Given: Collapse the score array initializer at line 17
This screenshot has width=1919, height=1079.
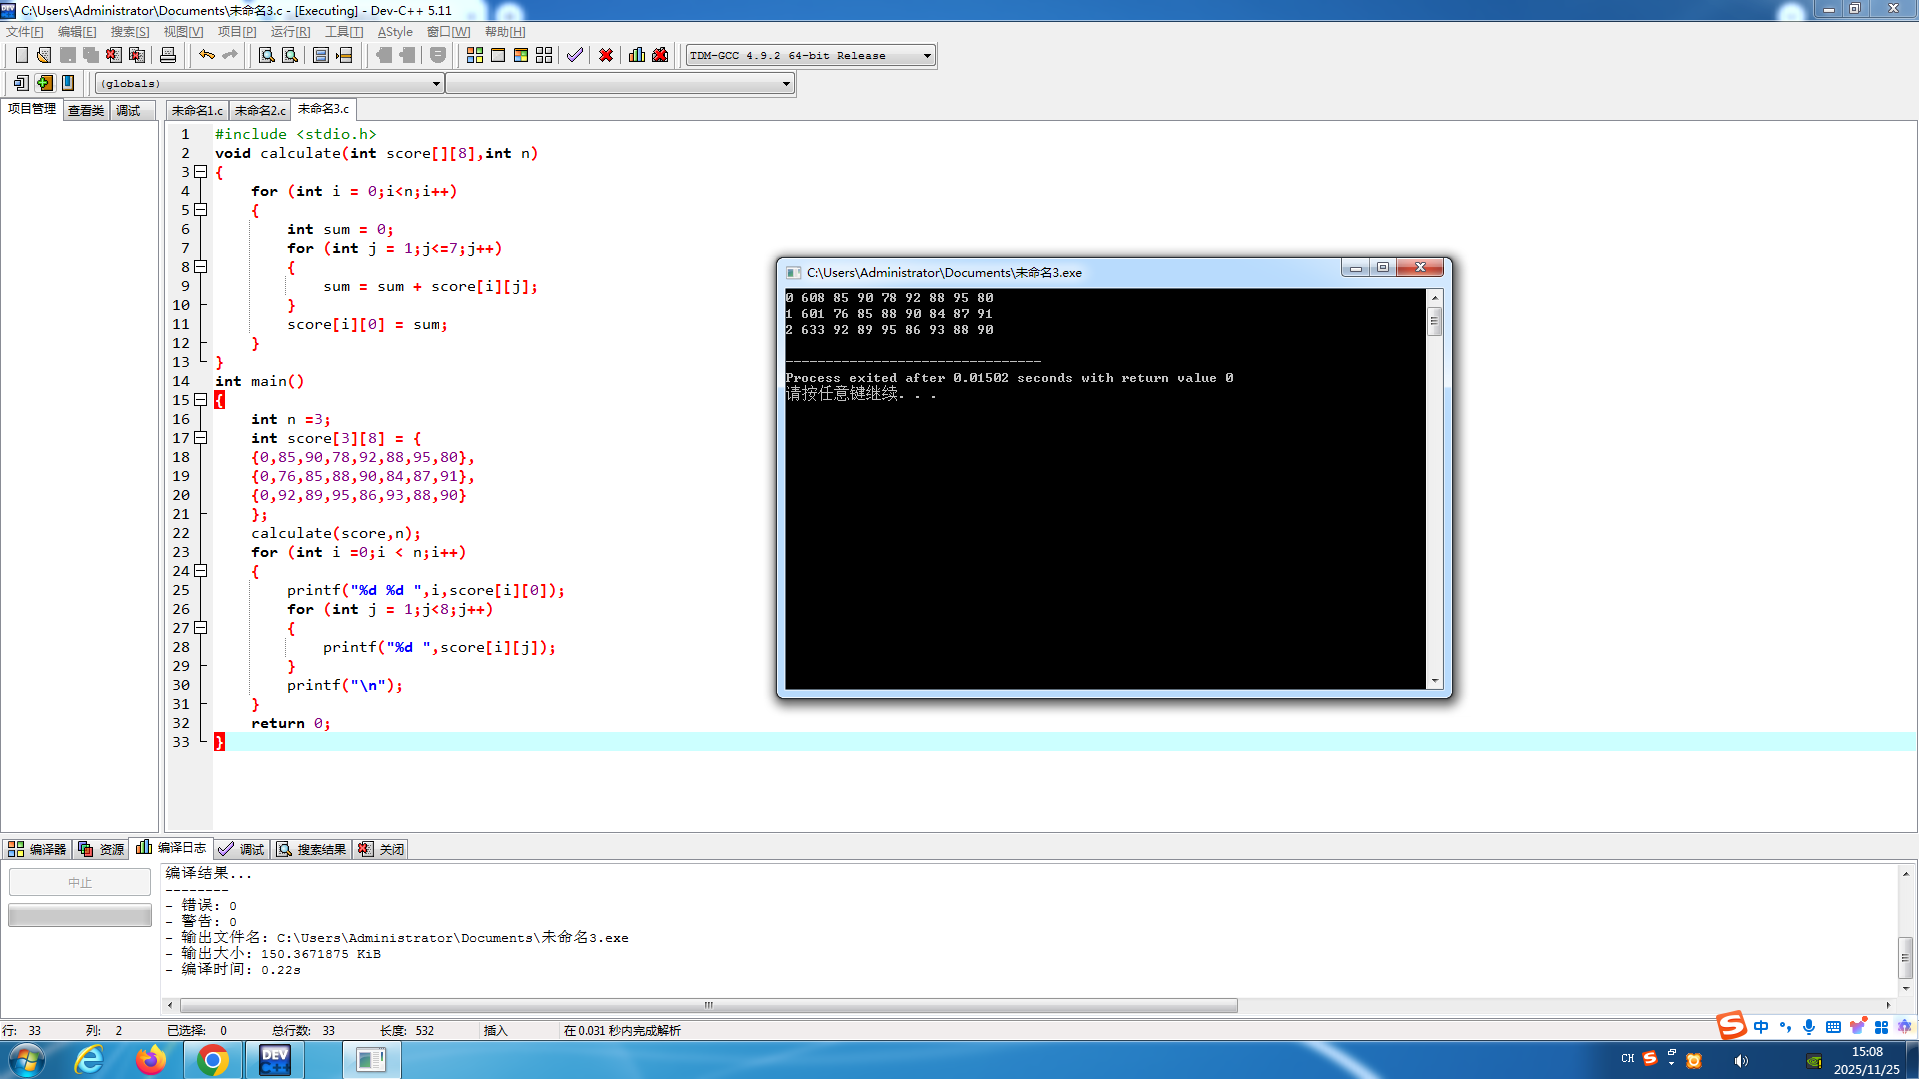Looking at the screenshot, I should (x=201, y=438).
